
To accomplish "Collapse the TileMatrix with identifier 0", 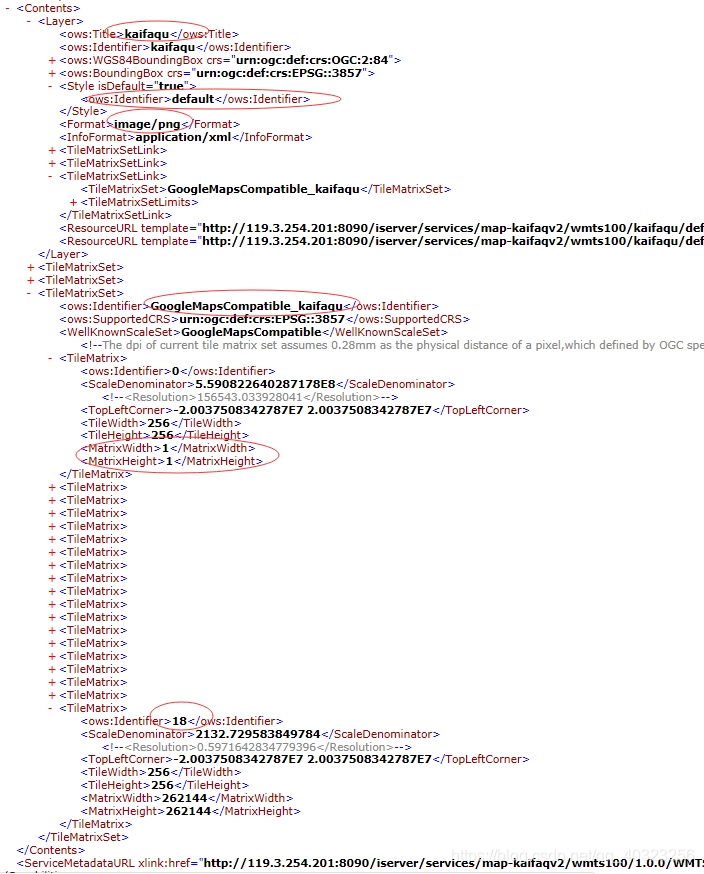I will coord(50,358).
